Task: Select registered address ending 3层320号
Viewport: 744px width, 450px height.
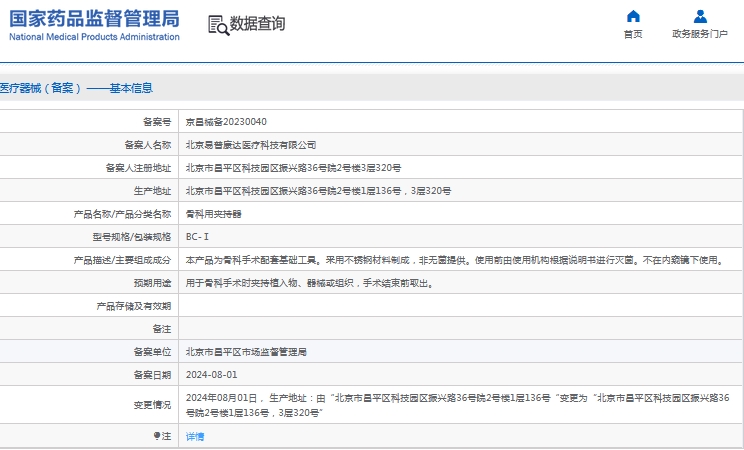Action: 293,168
